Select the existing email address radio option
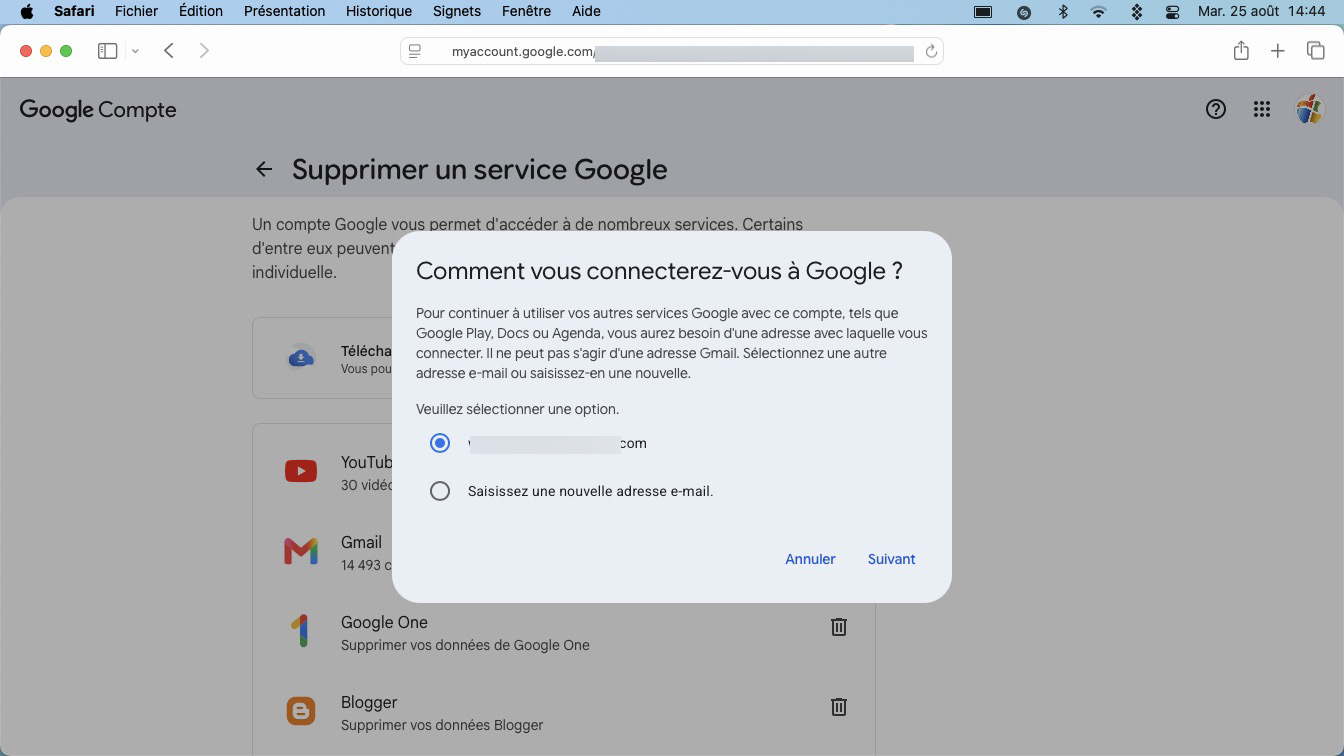This screenshot has height=756, width=1344. click(440, 443)
